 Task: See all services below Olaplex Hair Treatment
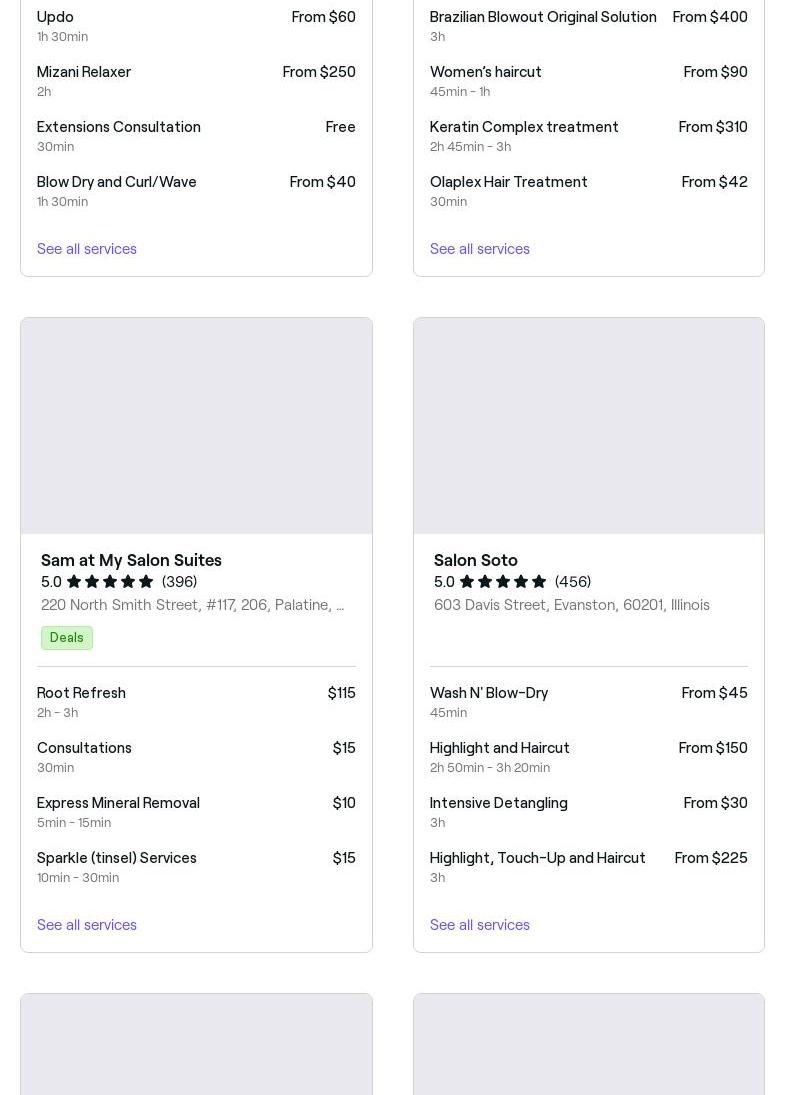click(x=480, y=249)
